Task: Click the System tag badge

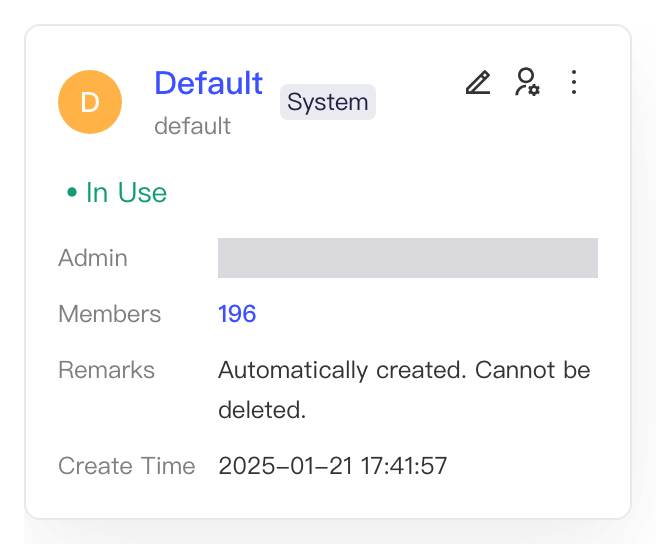Action: click(328, 102)
